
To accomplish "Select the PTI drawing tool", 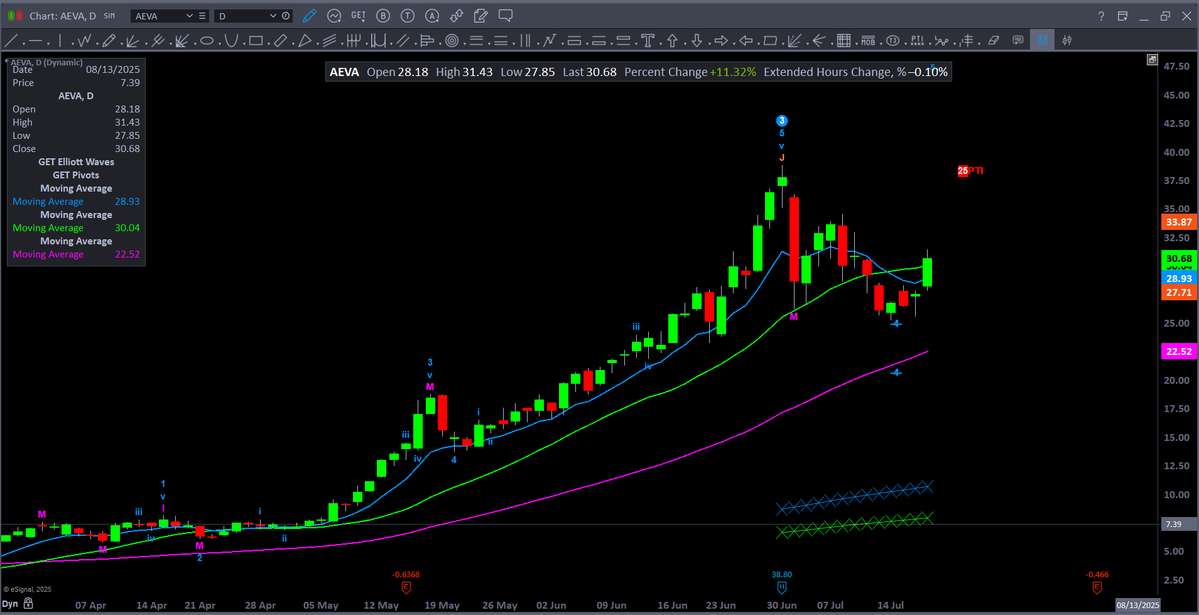I will click(917, 41).
